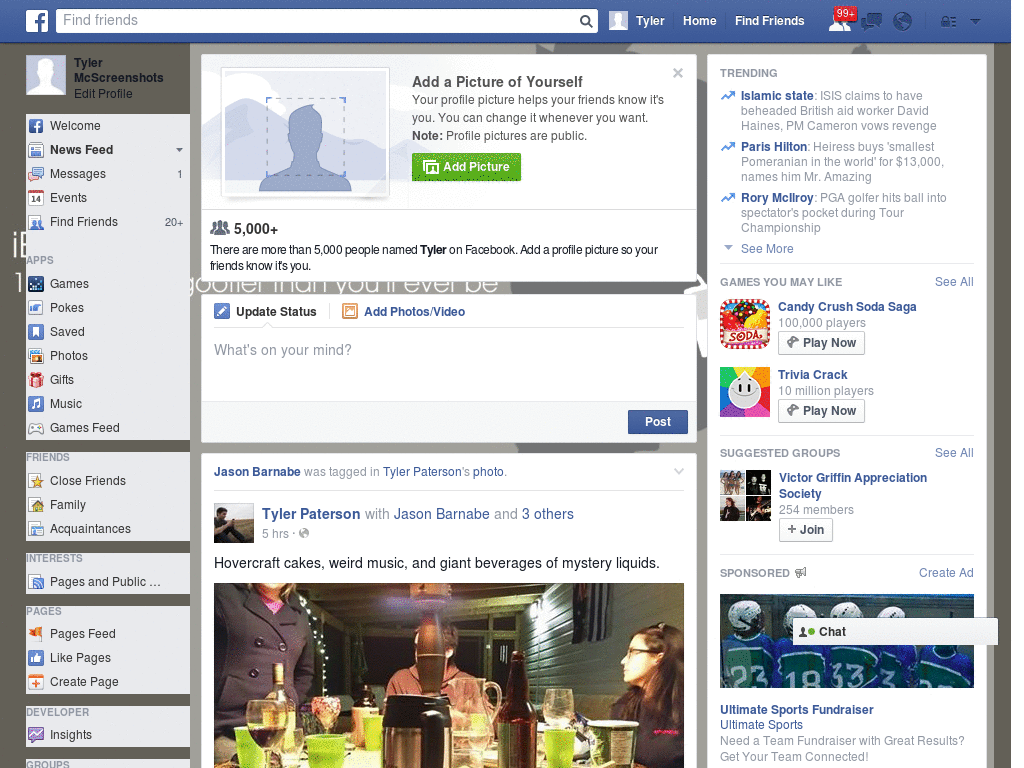This screenshot has height=768, width=1024.
Task: Join Victor Griffin Appreciation Society group
Action: tap(805, 530)
